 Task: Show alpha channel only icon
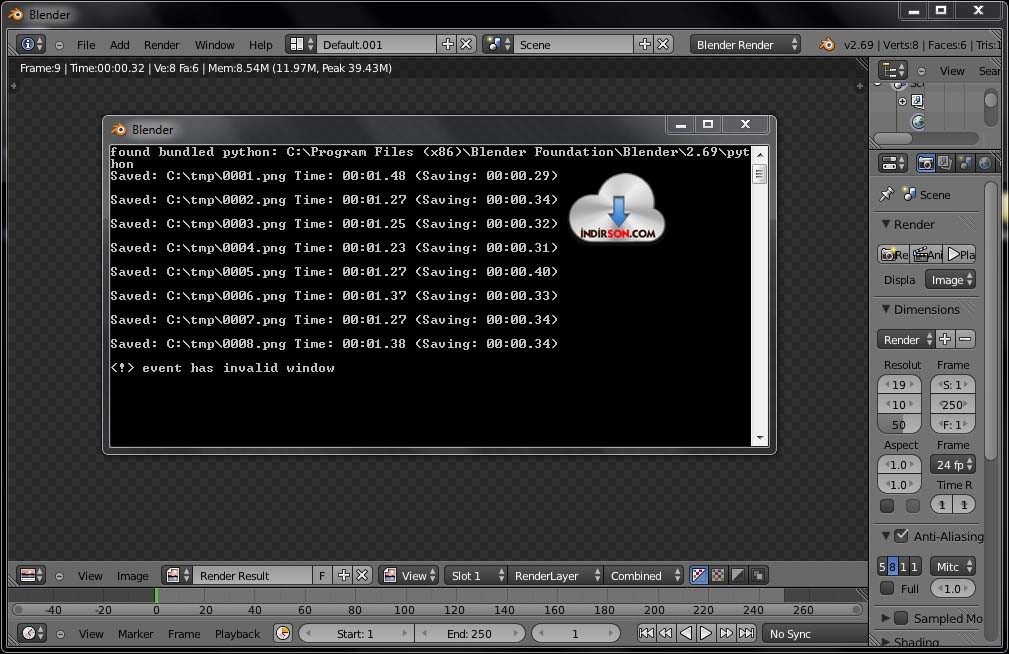(738, 575)
